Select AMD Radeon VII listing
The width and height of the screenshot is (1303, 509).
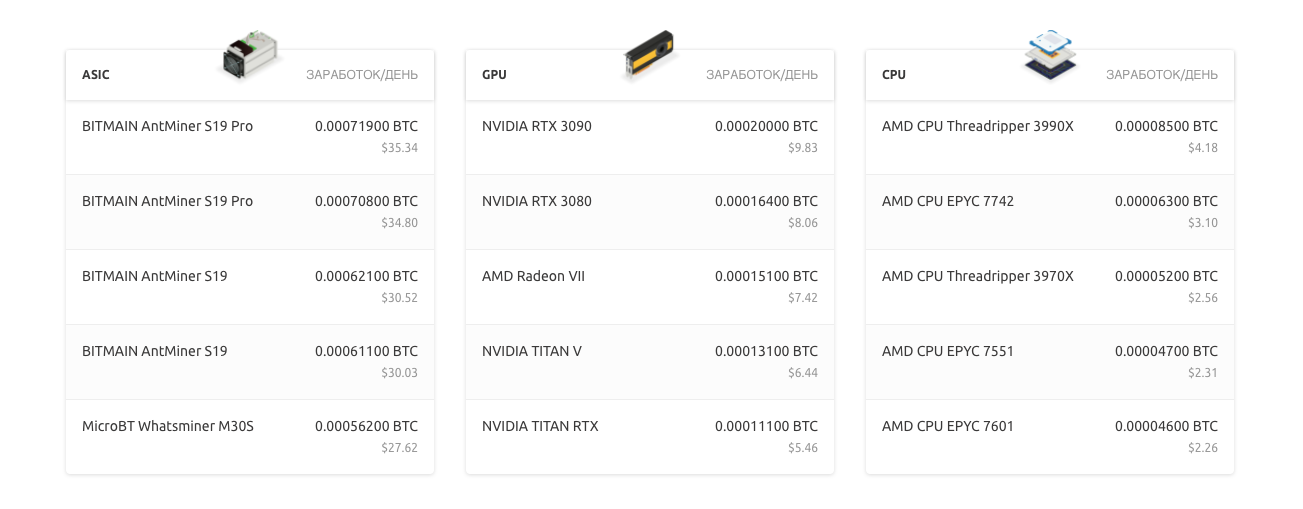coord(533,277)
